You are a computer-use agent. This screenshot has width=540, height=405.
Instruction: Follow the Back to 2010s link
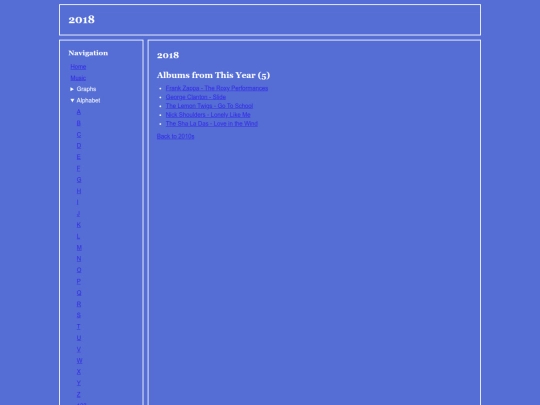tap(176, 136)
